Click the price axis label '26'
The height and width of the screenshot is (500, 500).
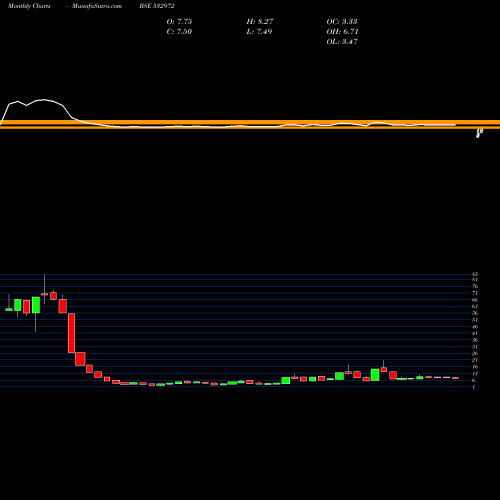[475, 353]
